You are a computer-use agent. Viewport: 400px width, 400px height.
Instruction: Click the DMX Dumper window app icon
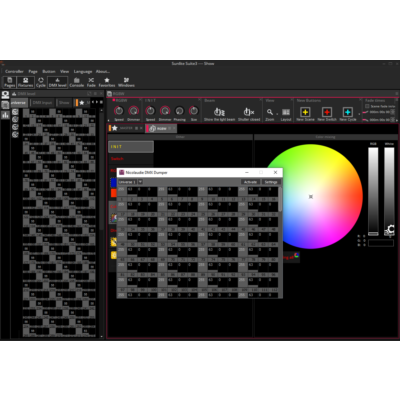point(122,172)
